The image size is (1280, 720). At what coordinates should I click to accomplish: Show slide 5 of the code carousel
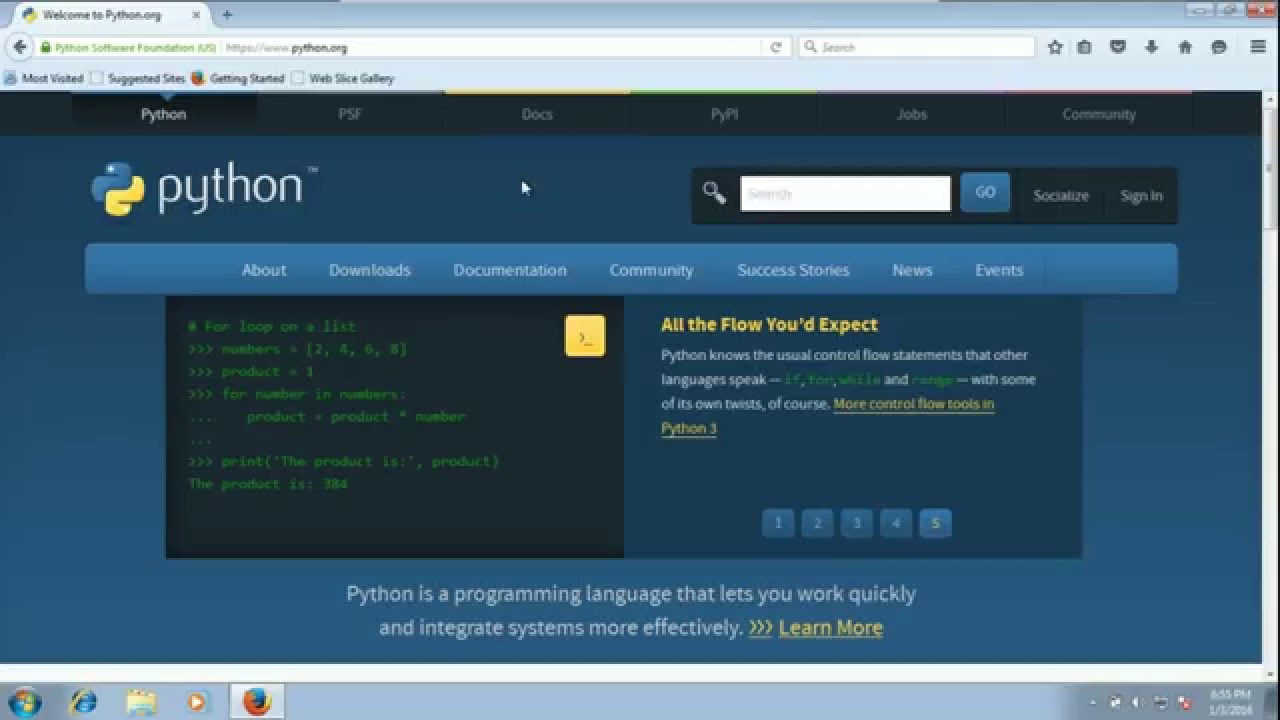tap(935, 523)
